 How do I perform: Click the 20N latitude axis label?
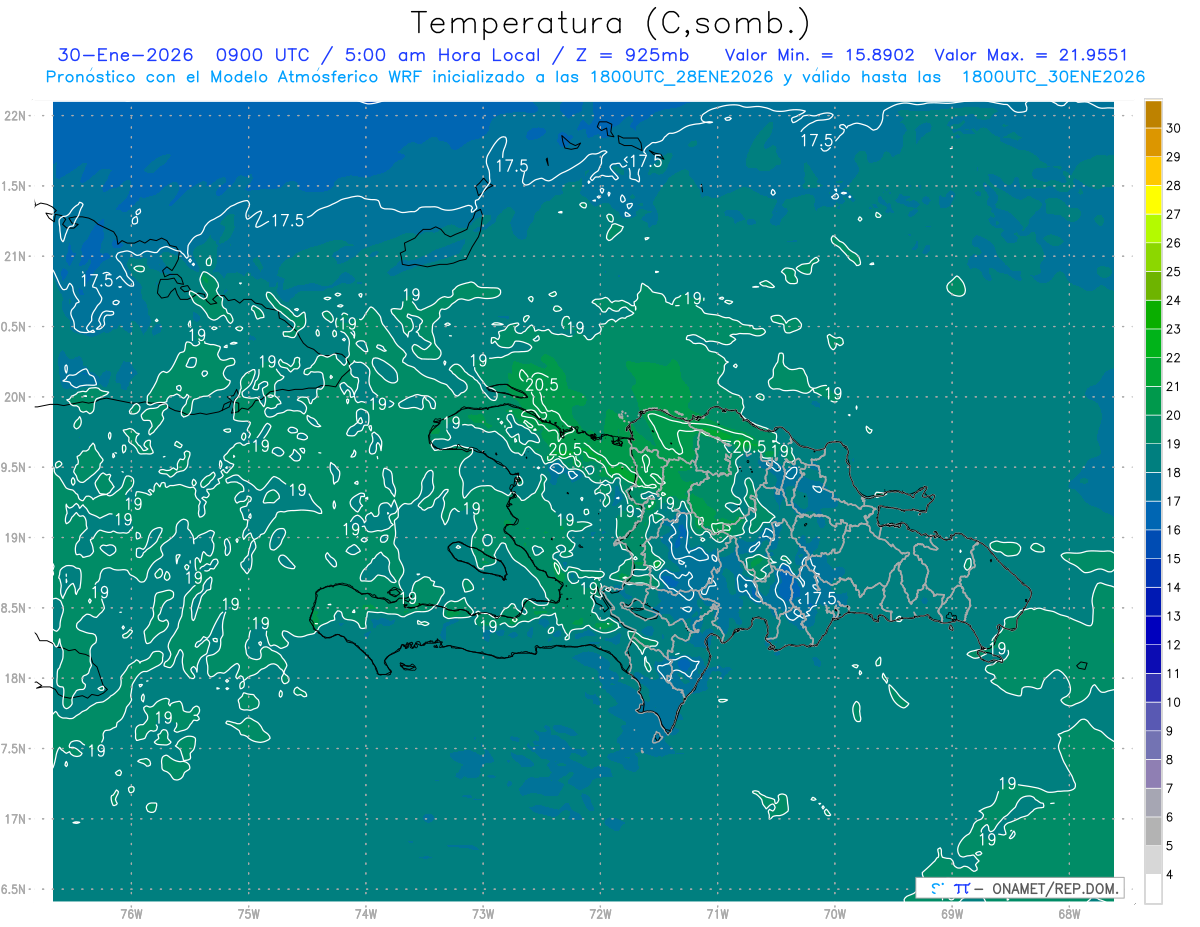[17, 397]
